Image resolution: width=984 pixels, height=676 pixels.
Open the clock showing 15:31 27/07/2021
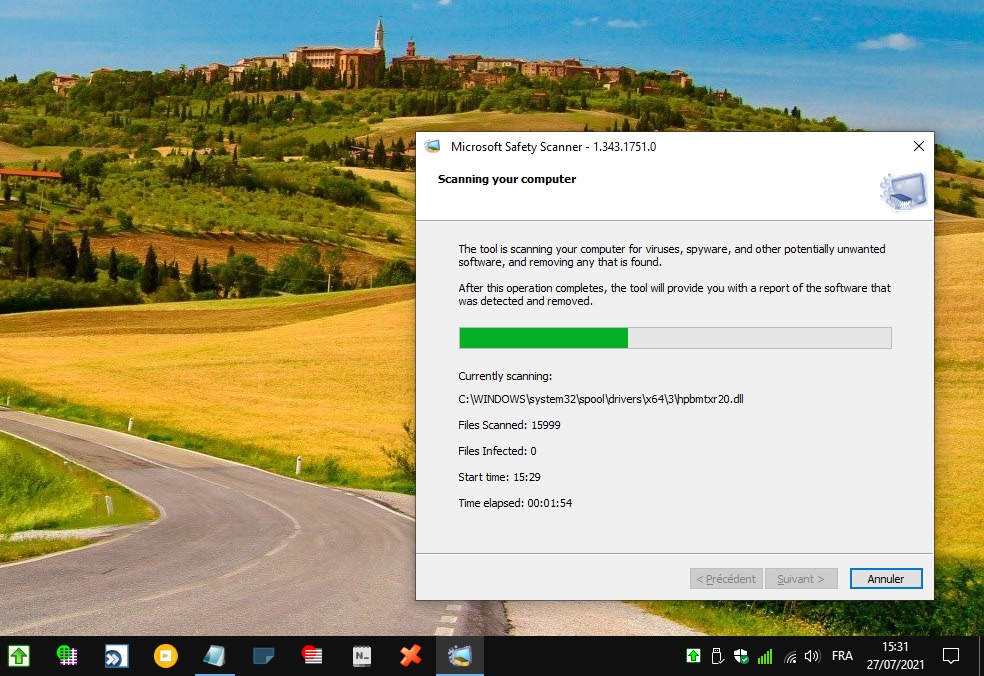click(896, 656)
